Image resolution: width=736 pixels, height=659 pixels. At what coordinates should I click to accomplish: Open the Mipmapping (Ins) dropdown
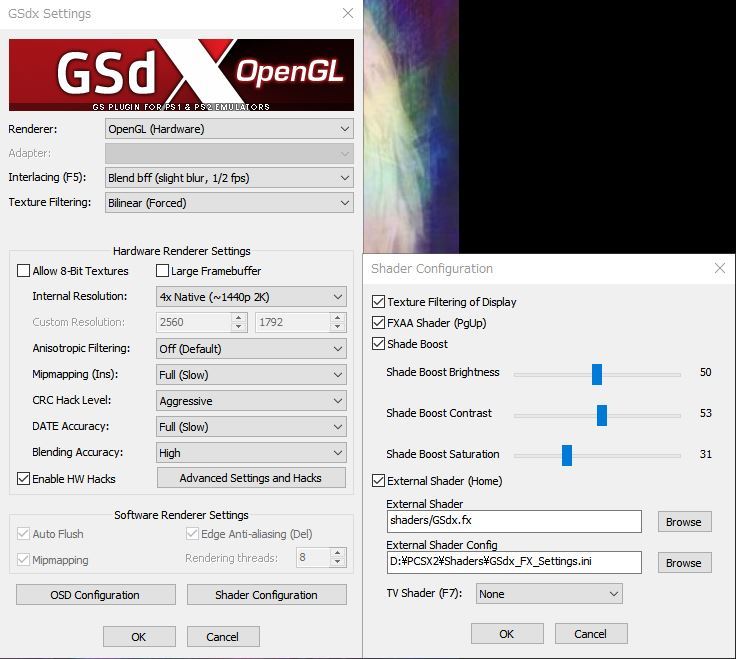click(251, 375)
